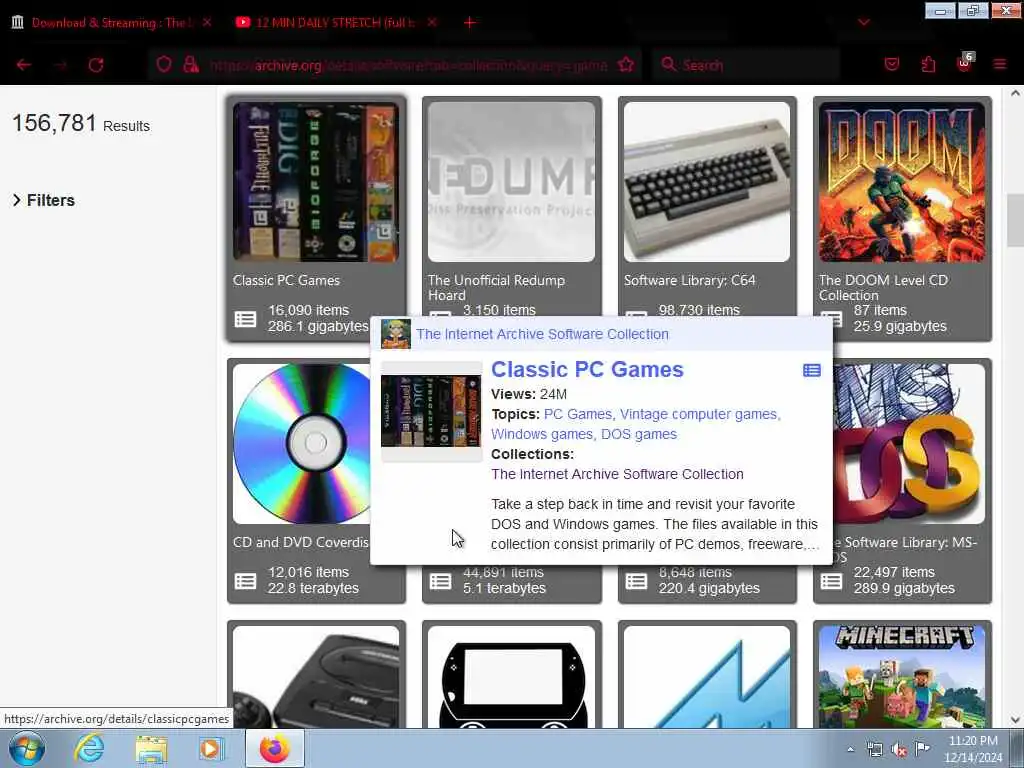Open the Firefox hamburger menu

[x=999, y=64]
